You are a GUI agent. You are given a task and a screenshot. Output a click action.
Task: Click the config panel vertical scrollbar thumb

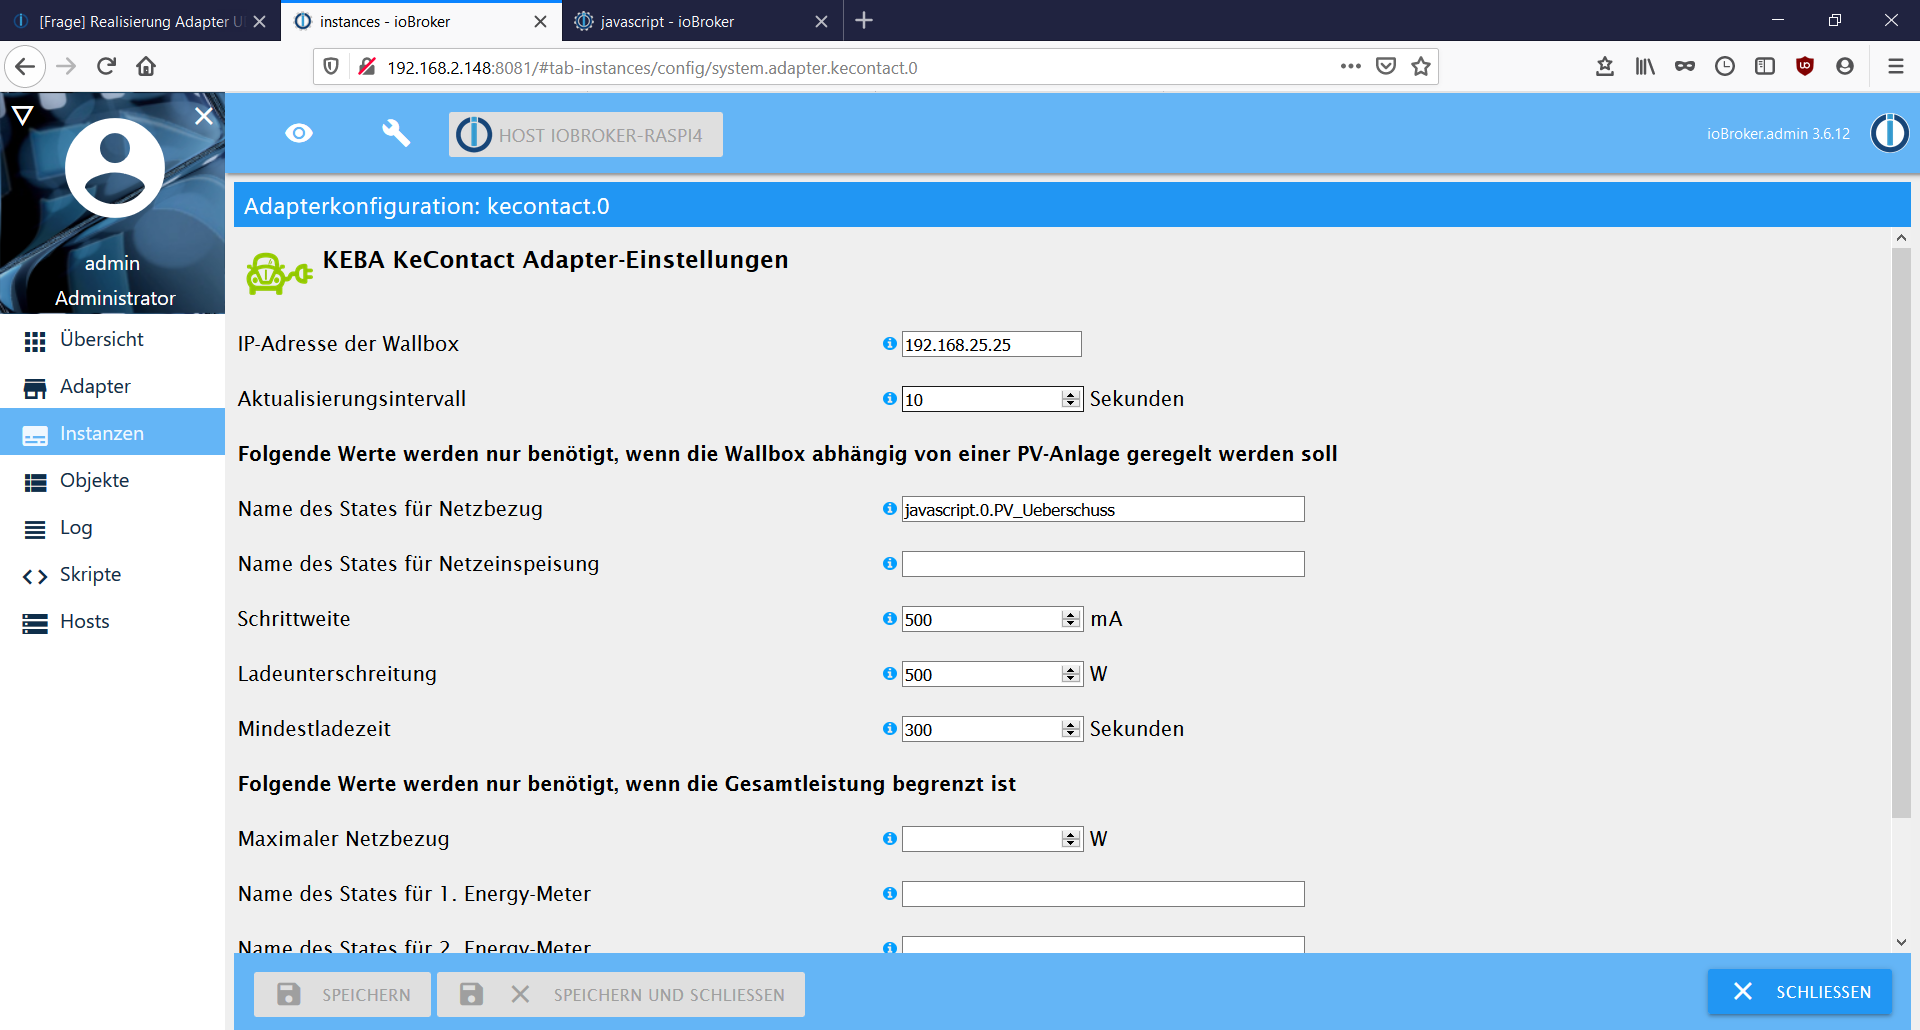[1901, 533]
